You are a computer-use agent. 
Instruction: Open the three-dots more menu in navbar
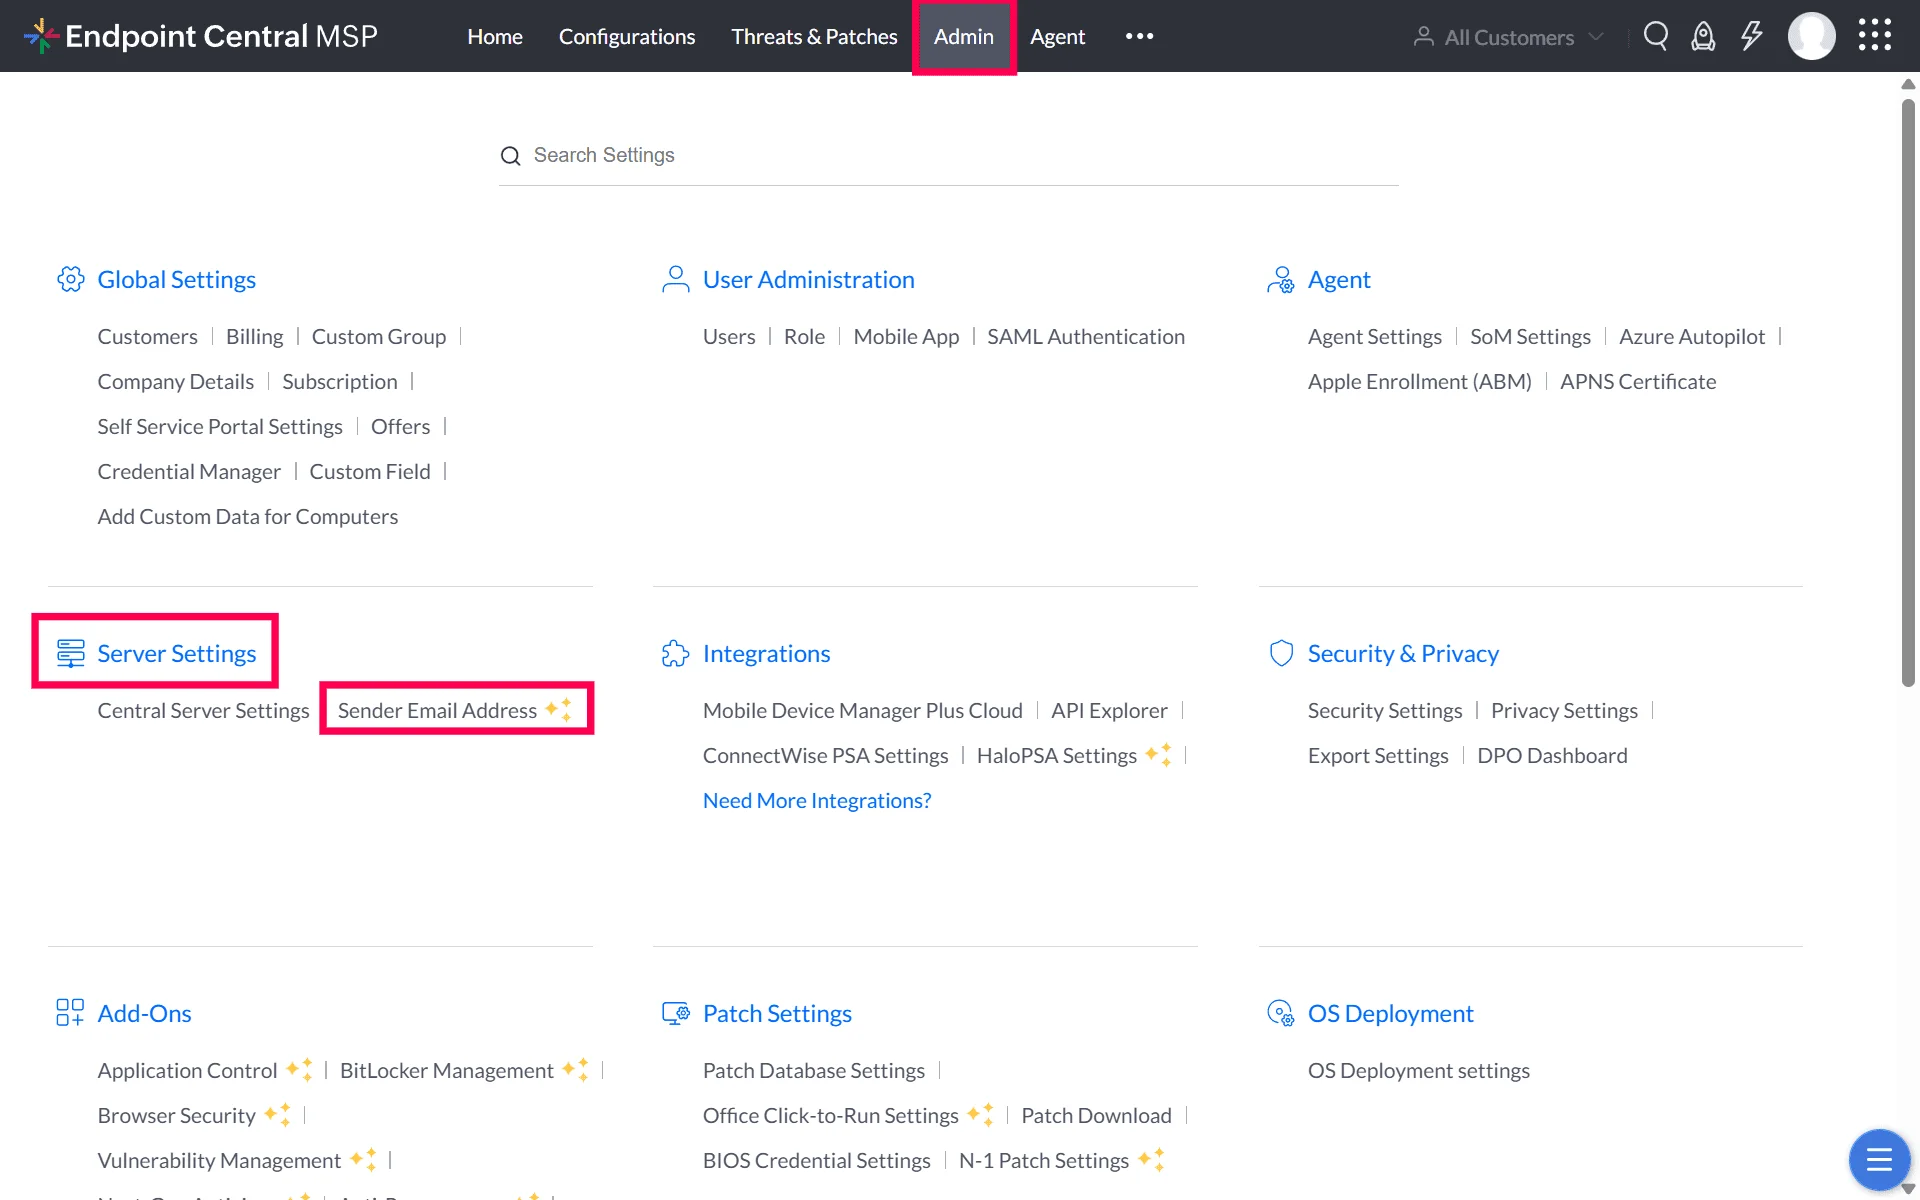pyautogui.click(x=1139, y=36)
